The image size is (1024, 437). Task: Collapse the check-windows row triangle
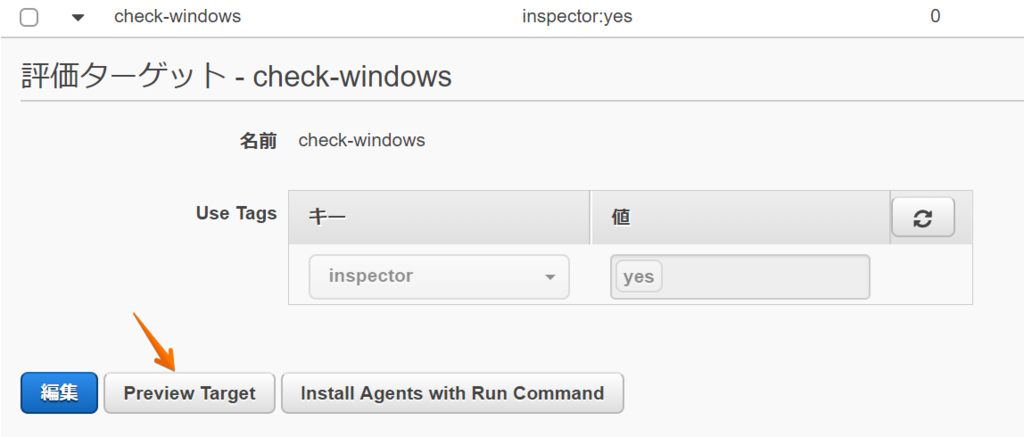click(78, 18)
